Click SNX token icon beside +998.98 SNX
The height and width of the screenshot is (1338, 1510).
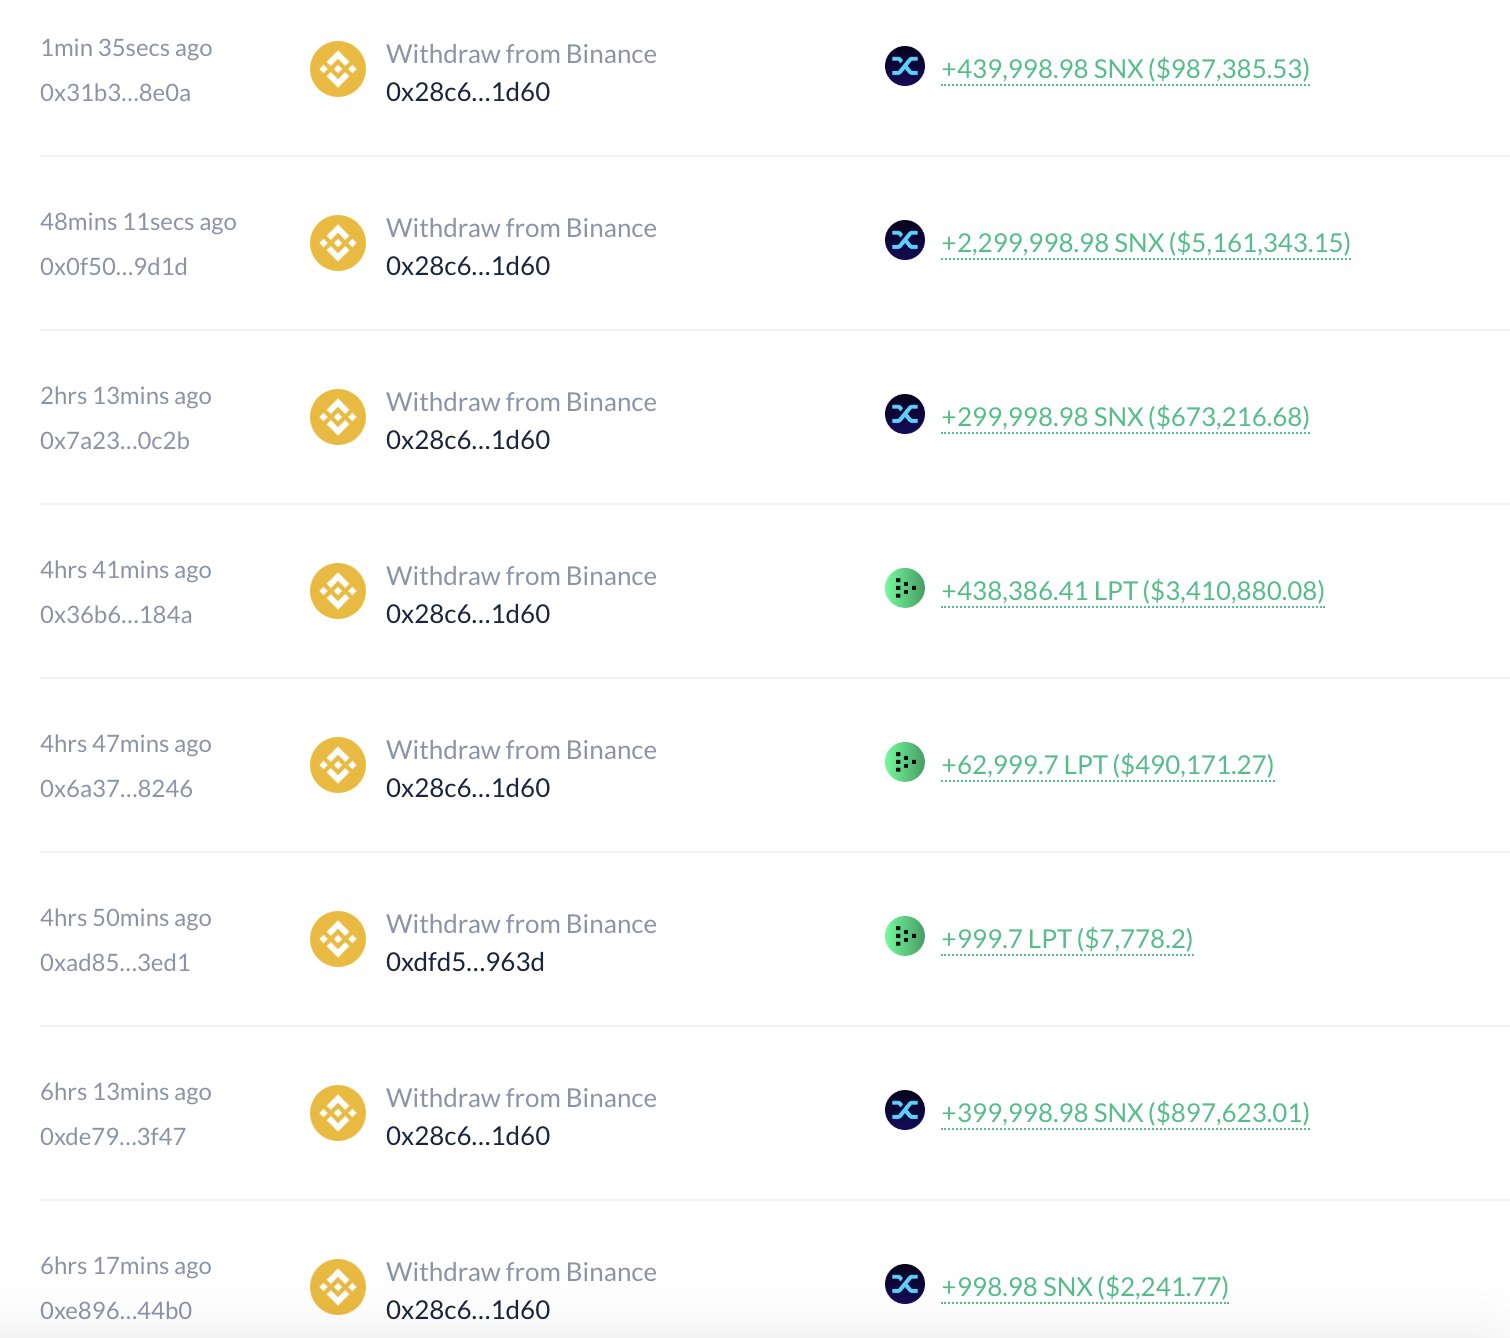click(905, 1285)
